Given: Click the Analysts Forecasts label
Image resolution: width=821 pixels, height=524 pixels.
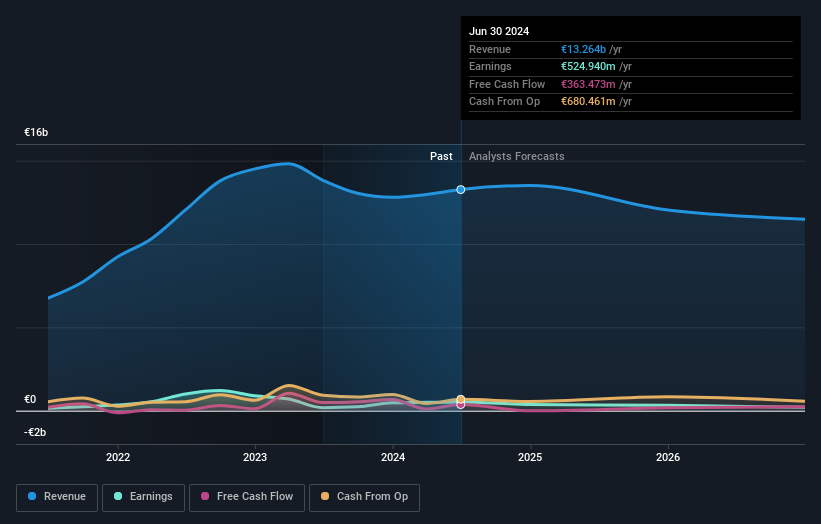Looking at the screenshot, I should coord(517,157).
